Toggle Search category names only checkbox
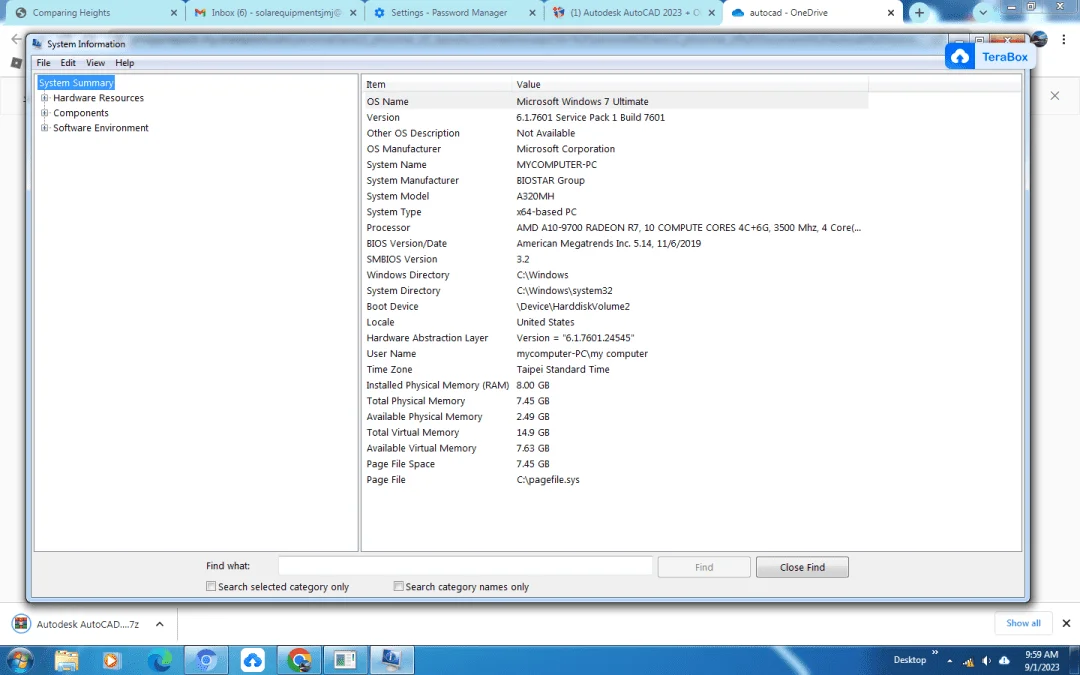Screen dimensions: 1080x675 398,586
